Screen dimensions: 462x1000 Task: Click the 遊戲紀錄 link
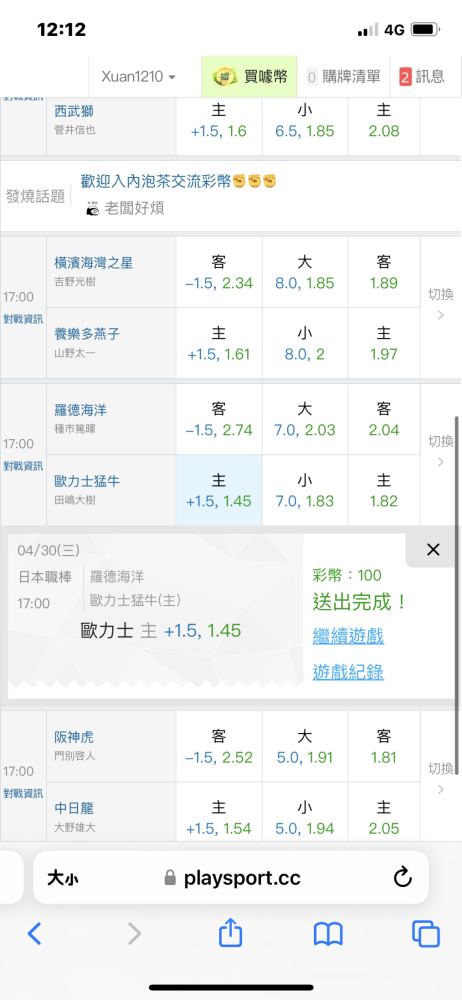348,672
